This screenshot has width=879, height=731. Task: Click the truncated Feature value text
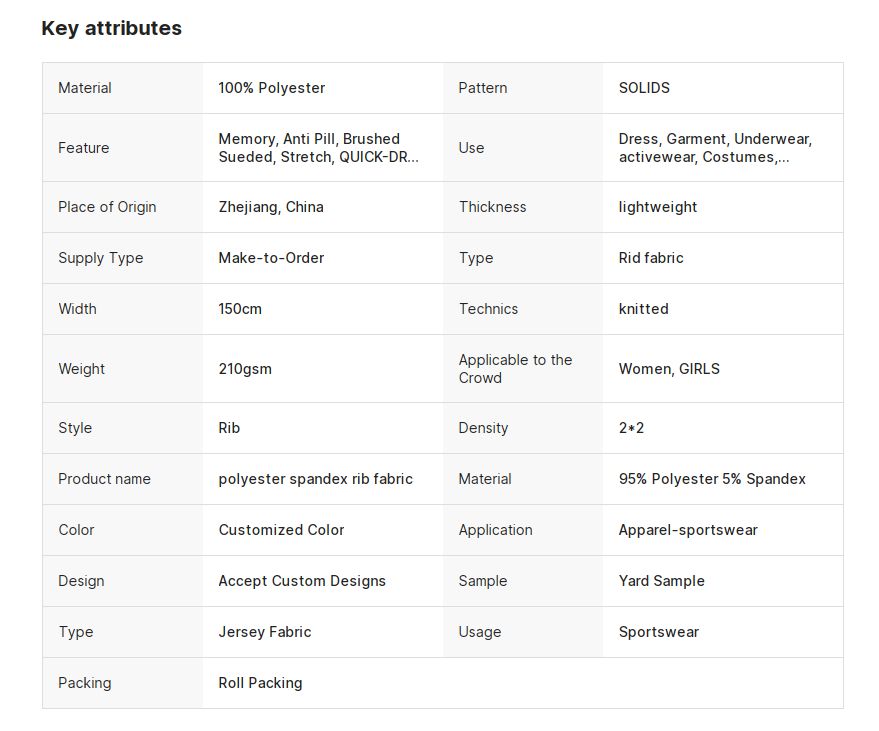[318, 148]
